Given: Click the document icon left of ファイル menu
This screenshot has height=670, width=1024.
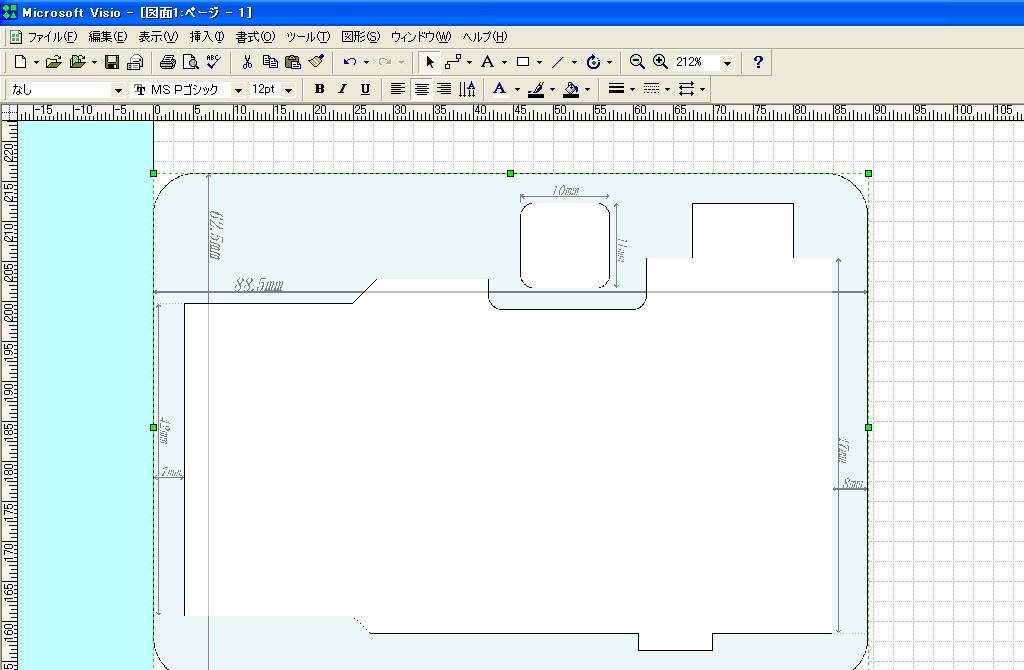Looking at the screenshot, I should pyautogui.click(x=16, y=37).
